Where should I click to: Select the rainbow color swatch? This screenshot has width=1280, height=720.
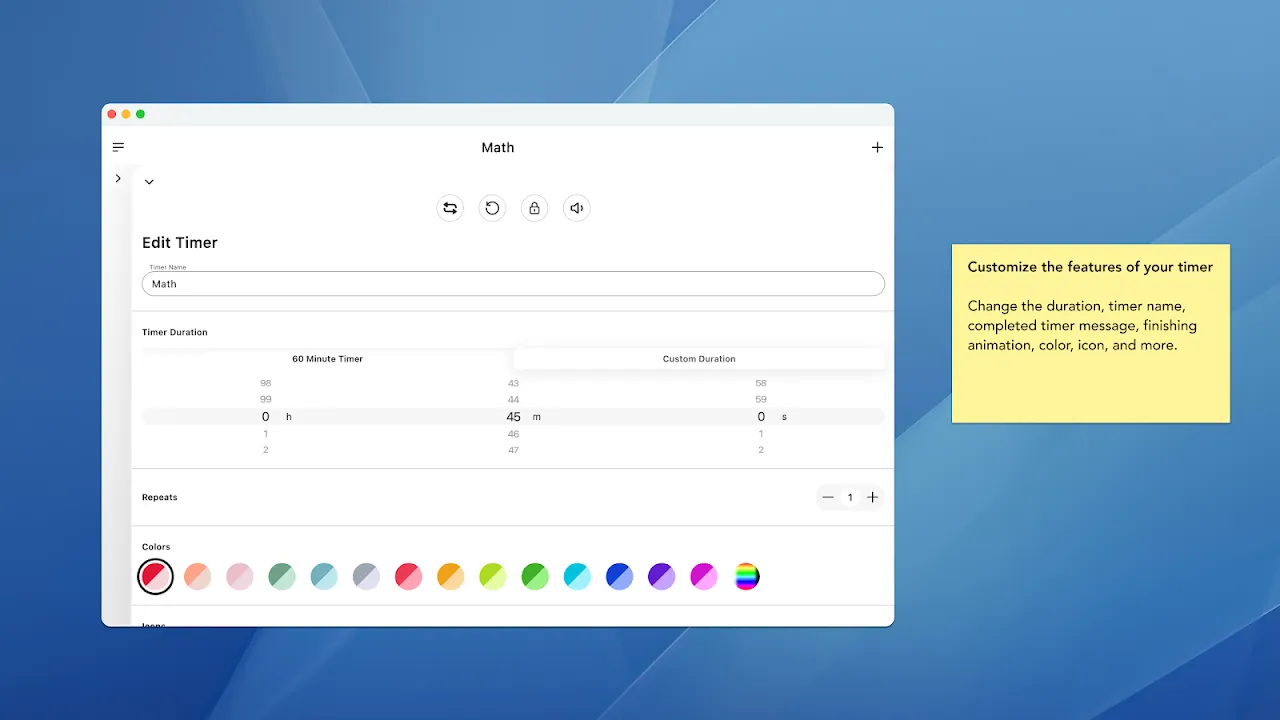[x=747, y=576]
